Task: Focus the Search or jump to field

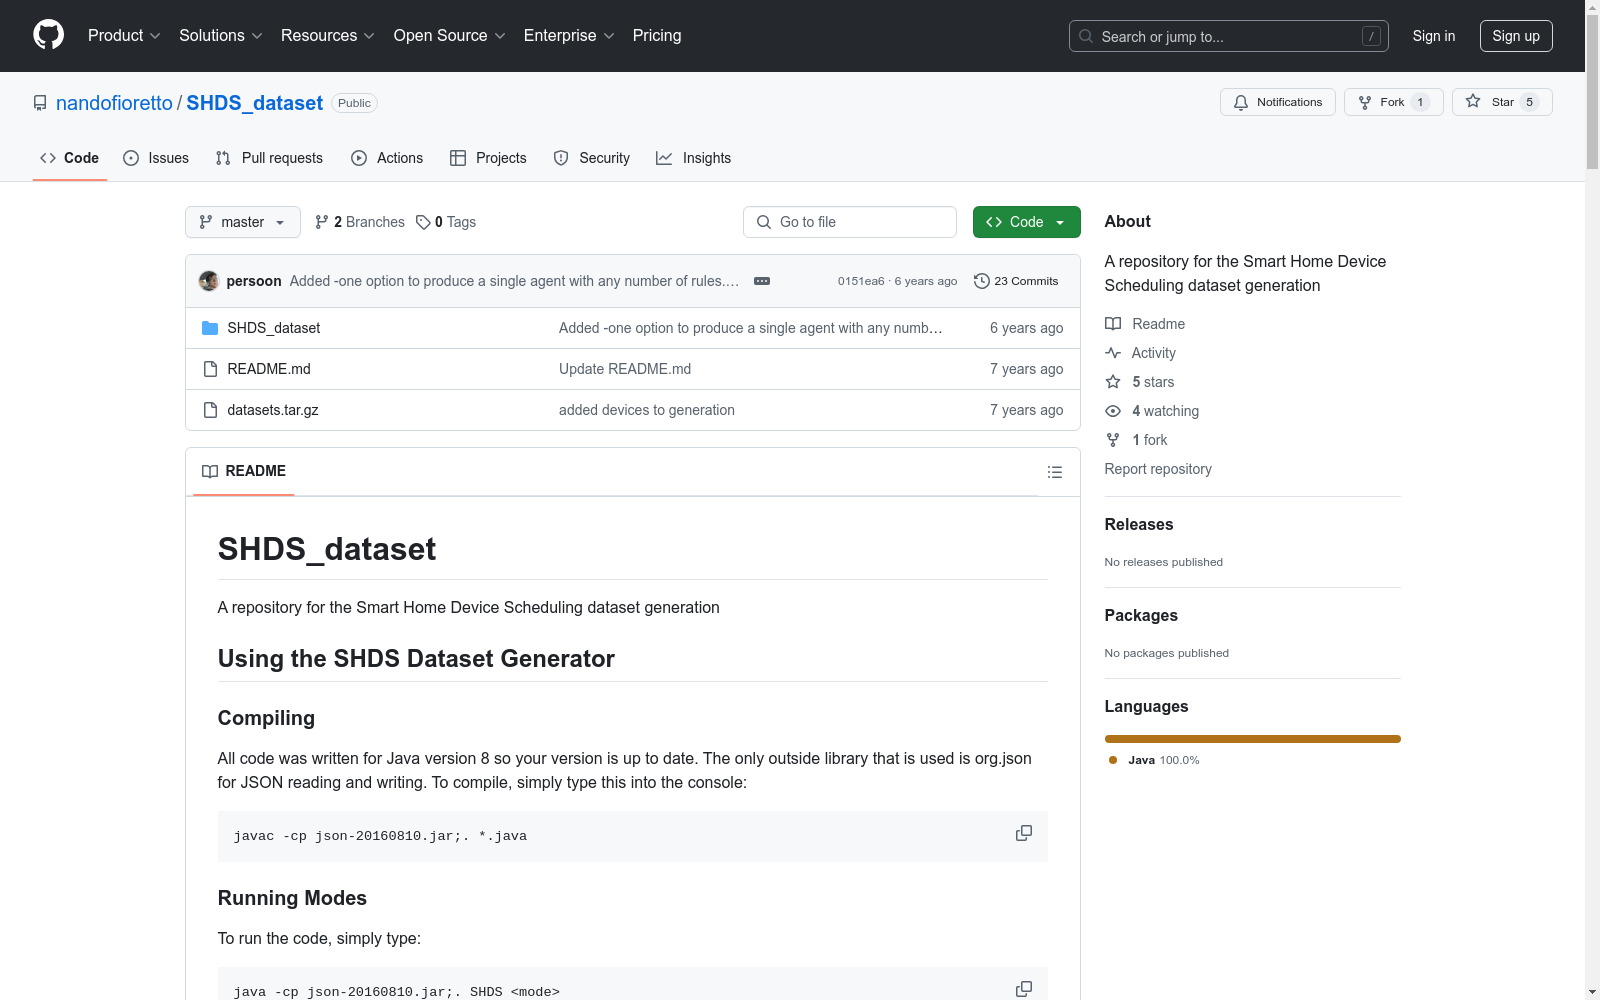Action: [x=1229, y=36]
